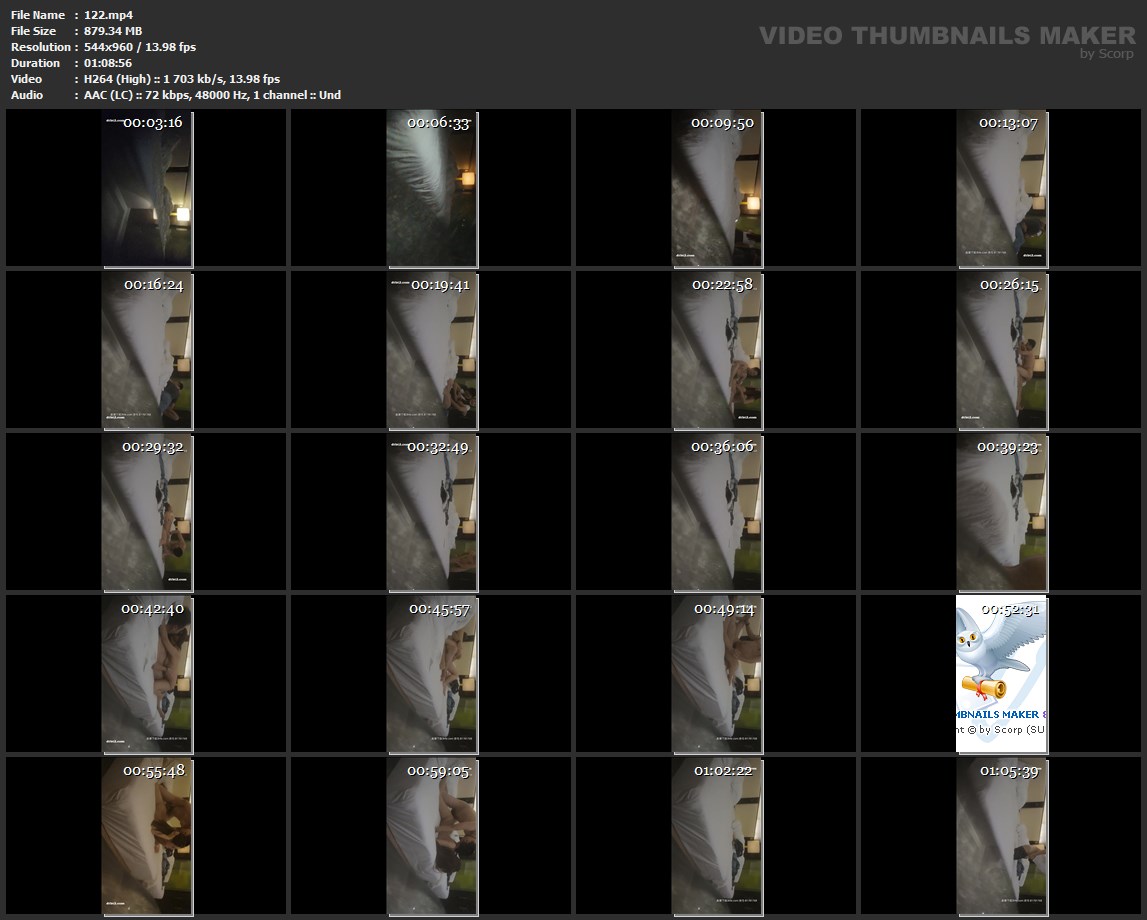Click the 'Audio' label
Screen dimensions: 1147x920
[x=27, y=95]
